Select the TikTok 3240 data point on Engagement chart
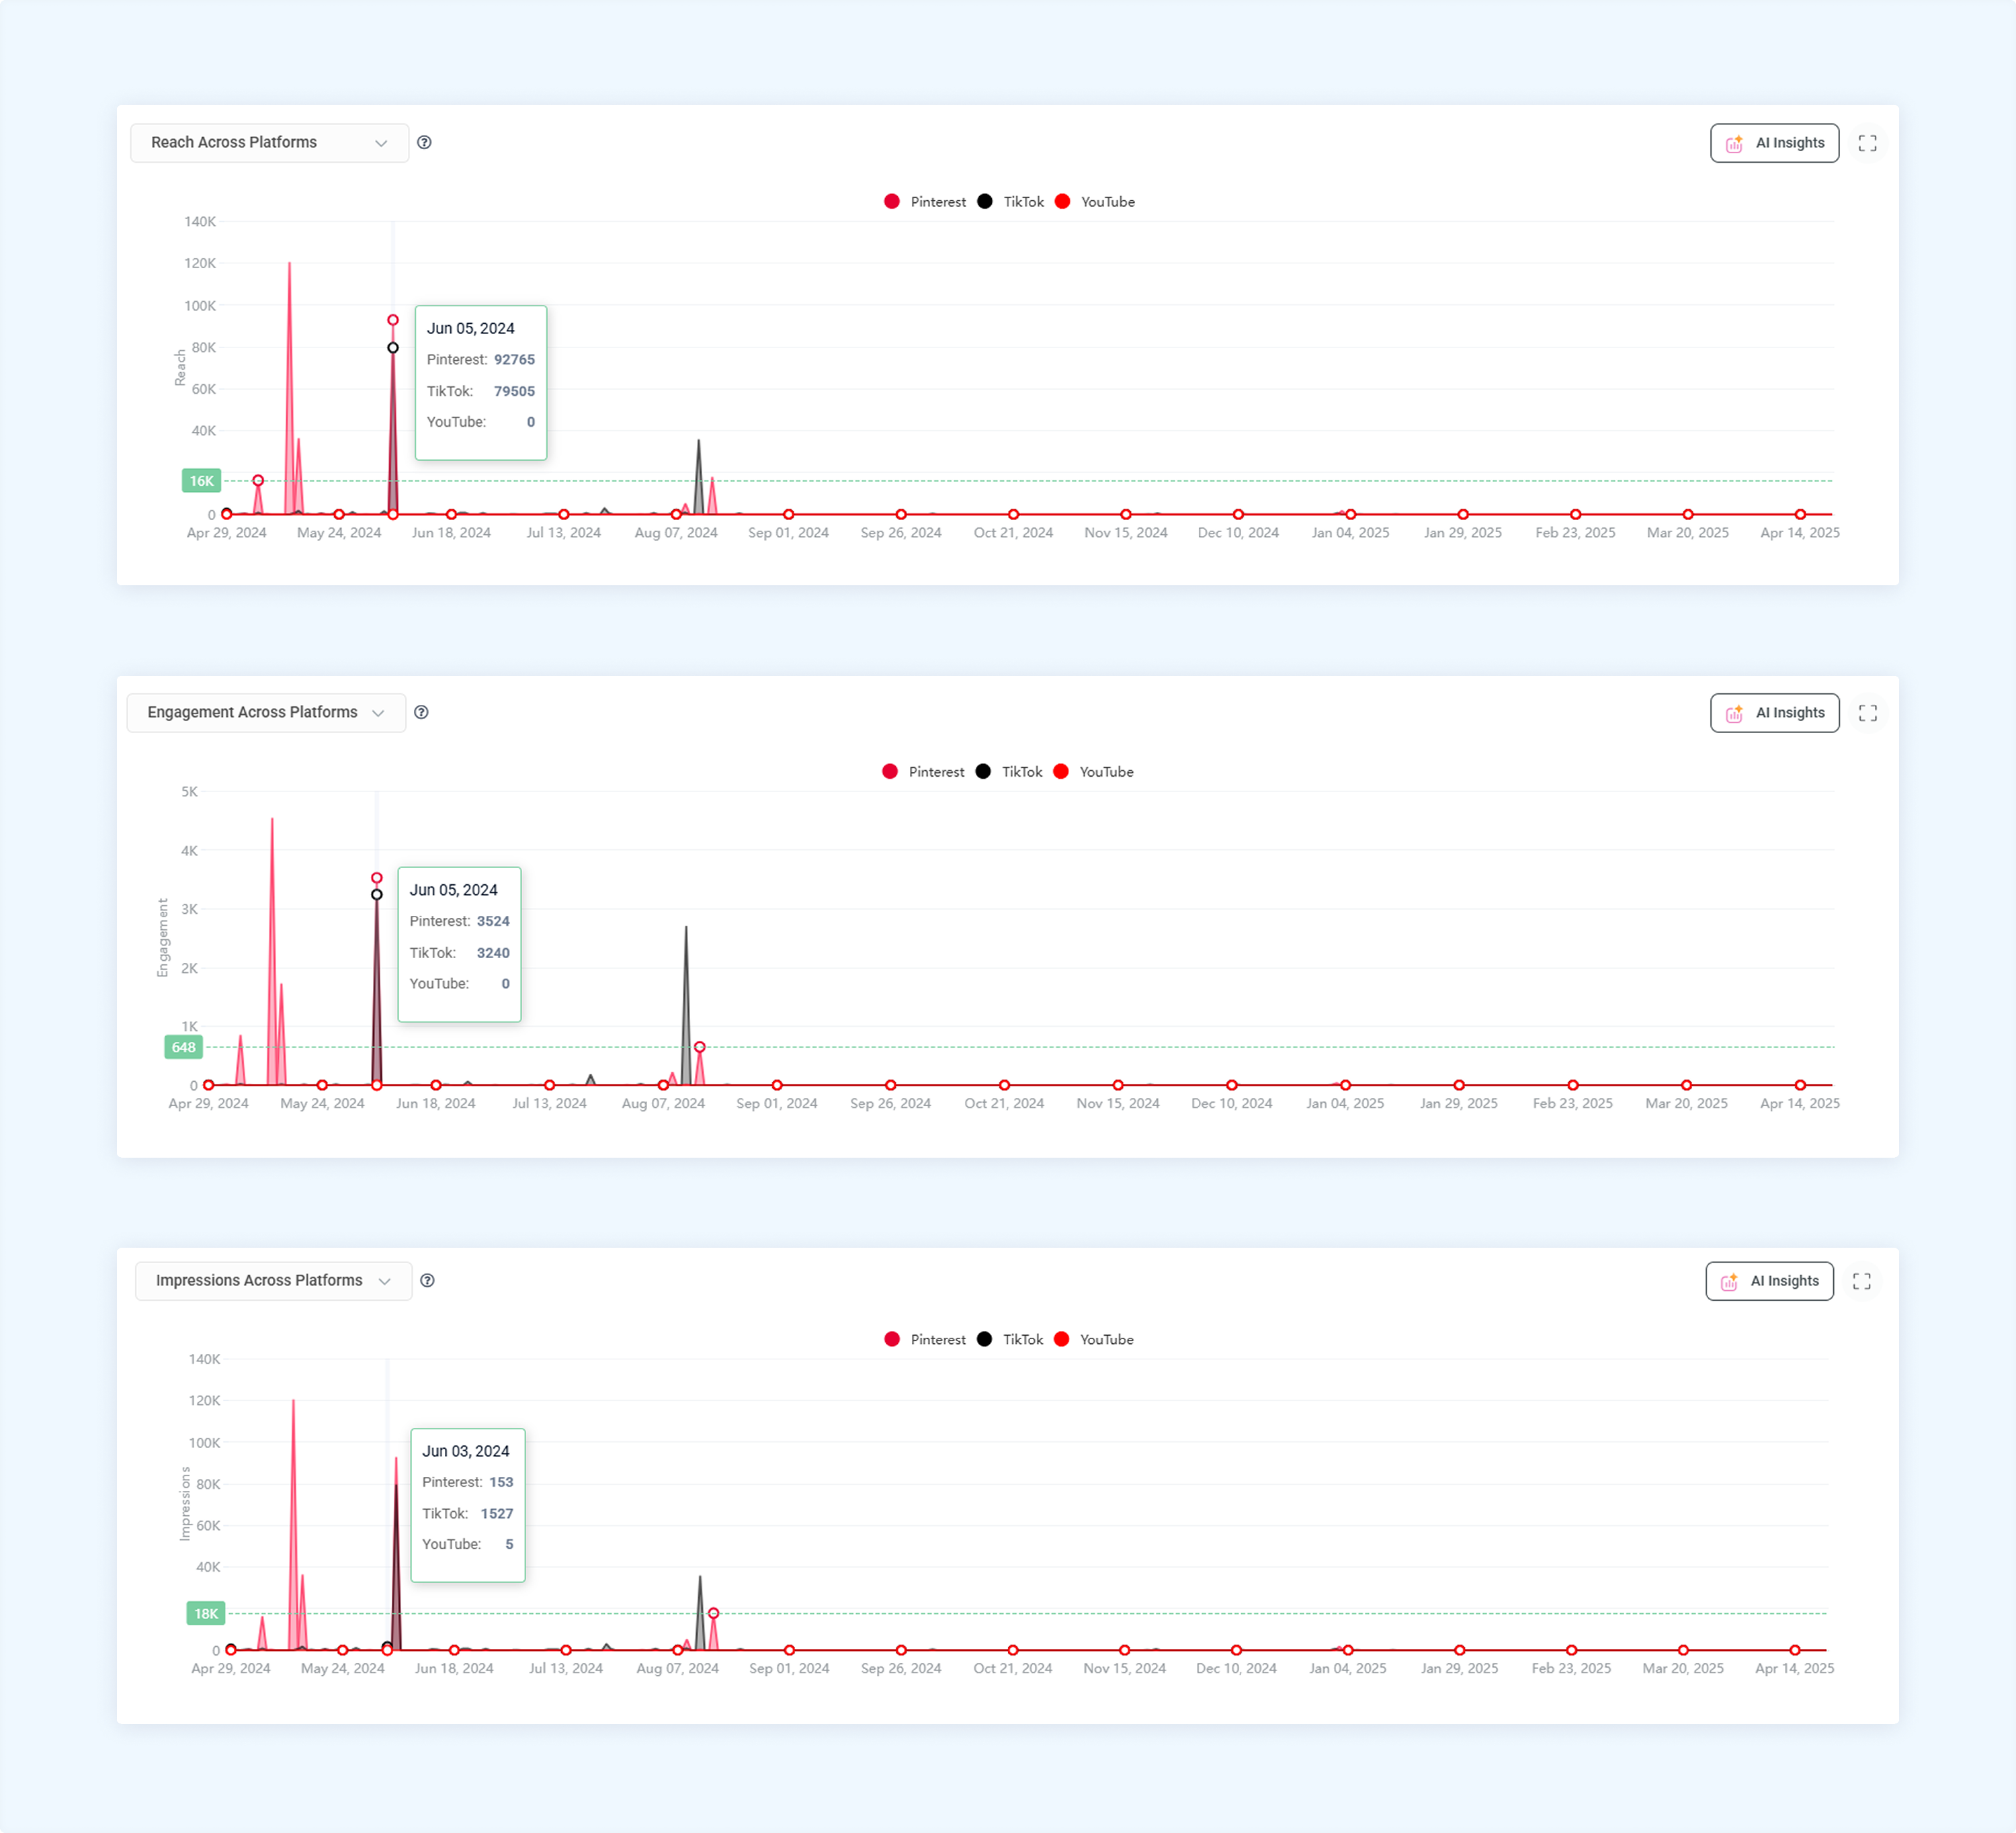 tap(377, 895)
